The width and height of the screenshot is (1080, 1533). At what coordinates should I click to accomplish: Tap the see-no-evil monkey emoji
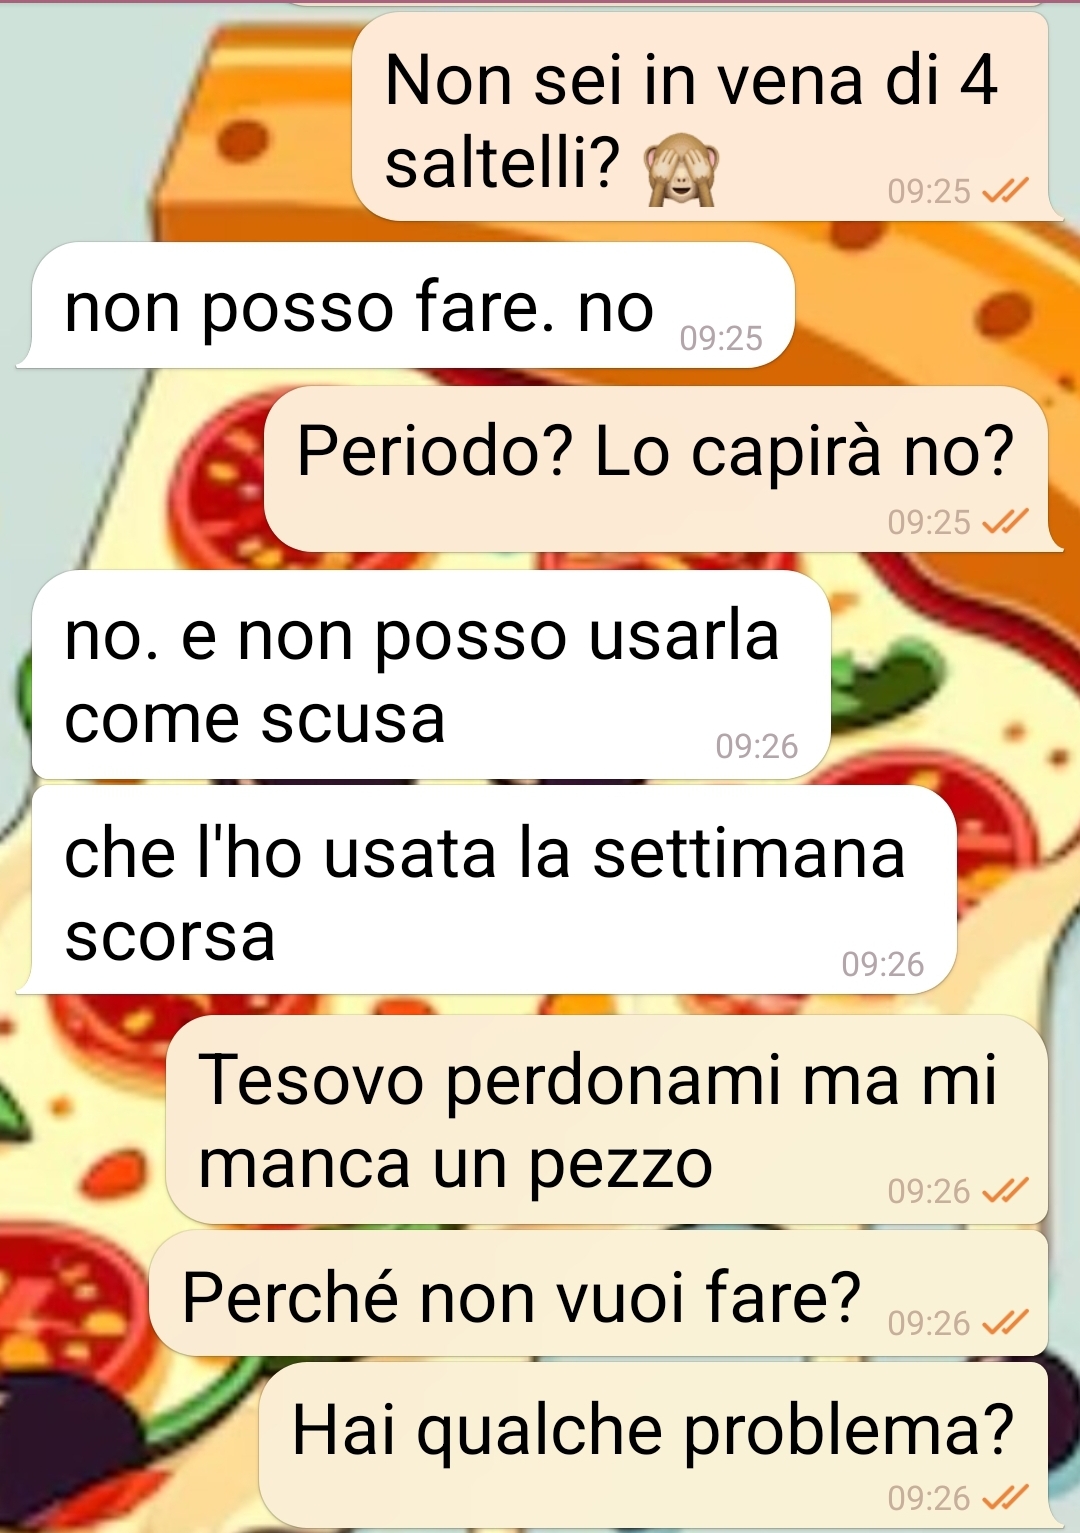pyautogui.click(x=681, y=171)
